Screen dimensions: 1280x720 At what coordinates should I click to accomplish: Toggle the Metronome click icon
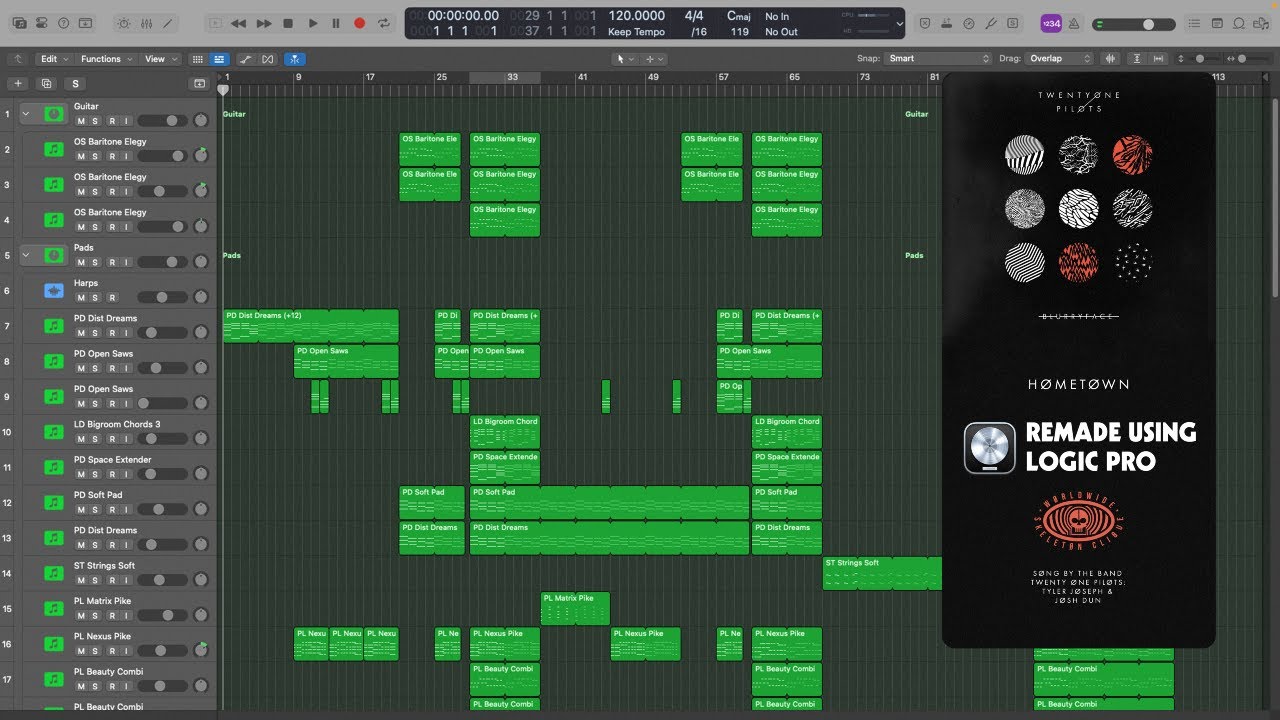[1074, 23]
